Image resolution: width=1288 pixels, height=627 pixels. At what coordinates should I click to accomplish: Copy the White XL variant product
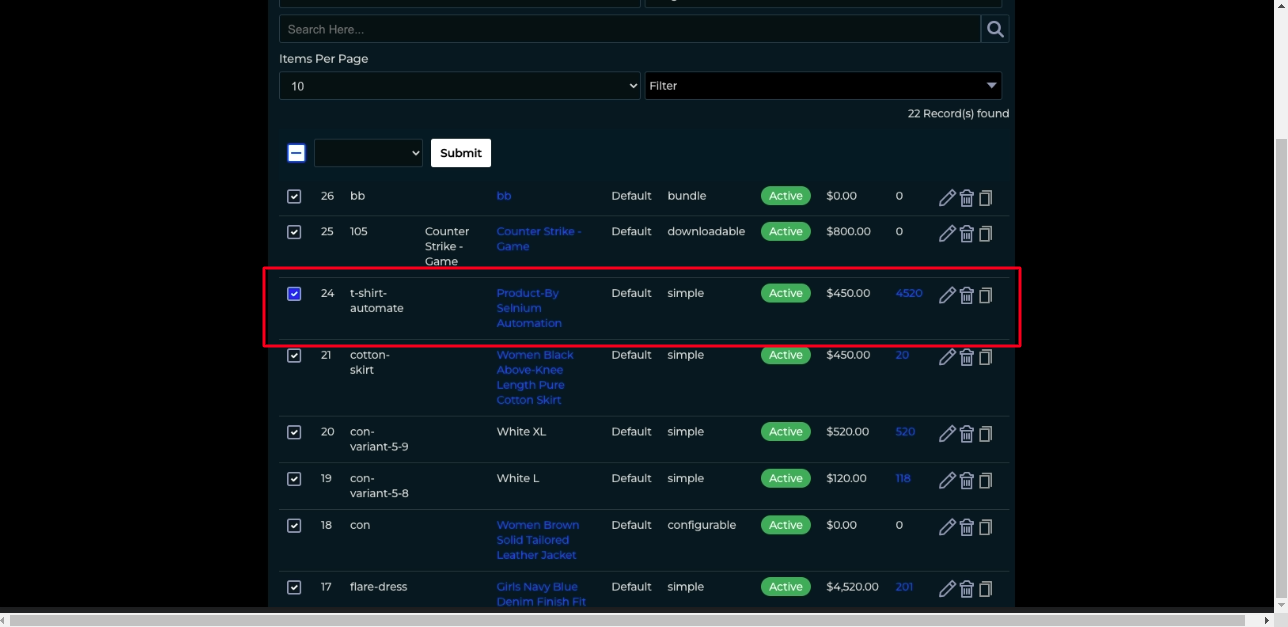[x=986, y=433]
